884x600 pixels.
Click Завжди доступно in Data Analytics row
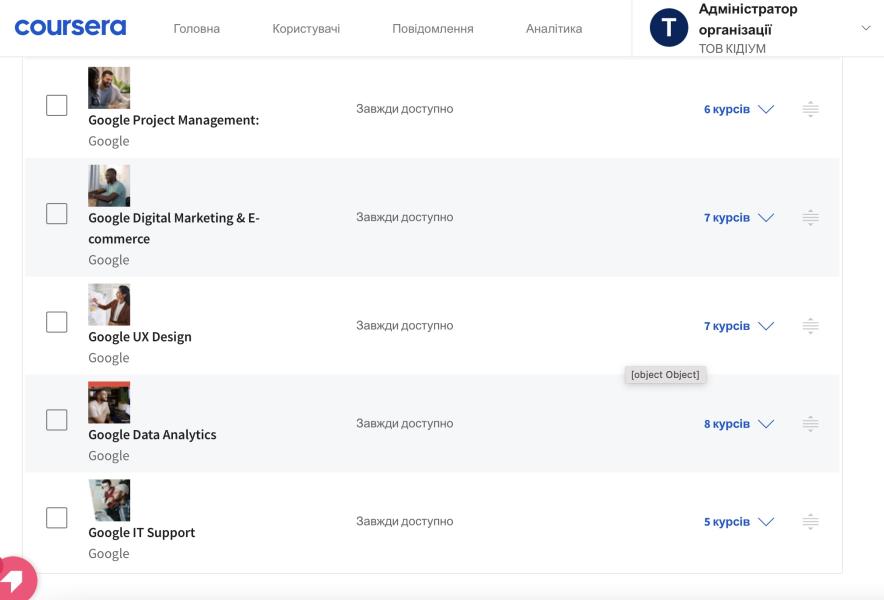pyautogui.click(x=405, y=423)
